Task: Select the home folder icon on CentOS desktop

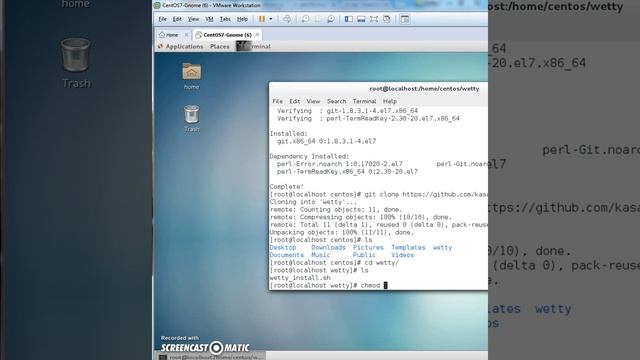Action: click(191, 76)
